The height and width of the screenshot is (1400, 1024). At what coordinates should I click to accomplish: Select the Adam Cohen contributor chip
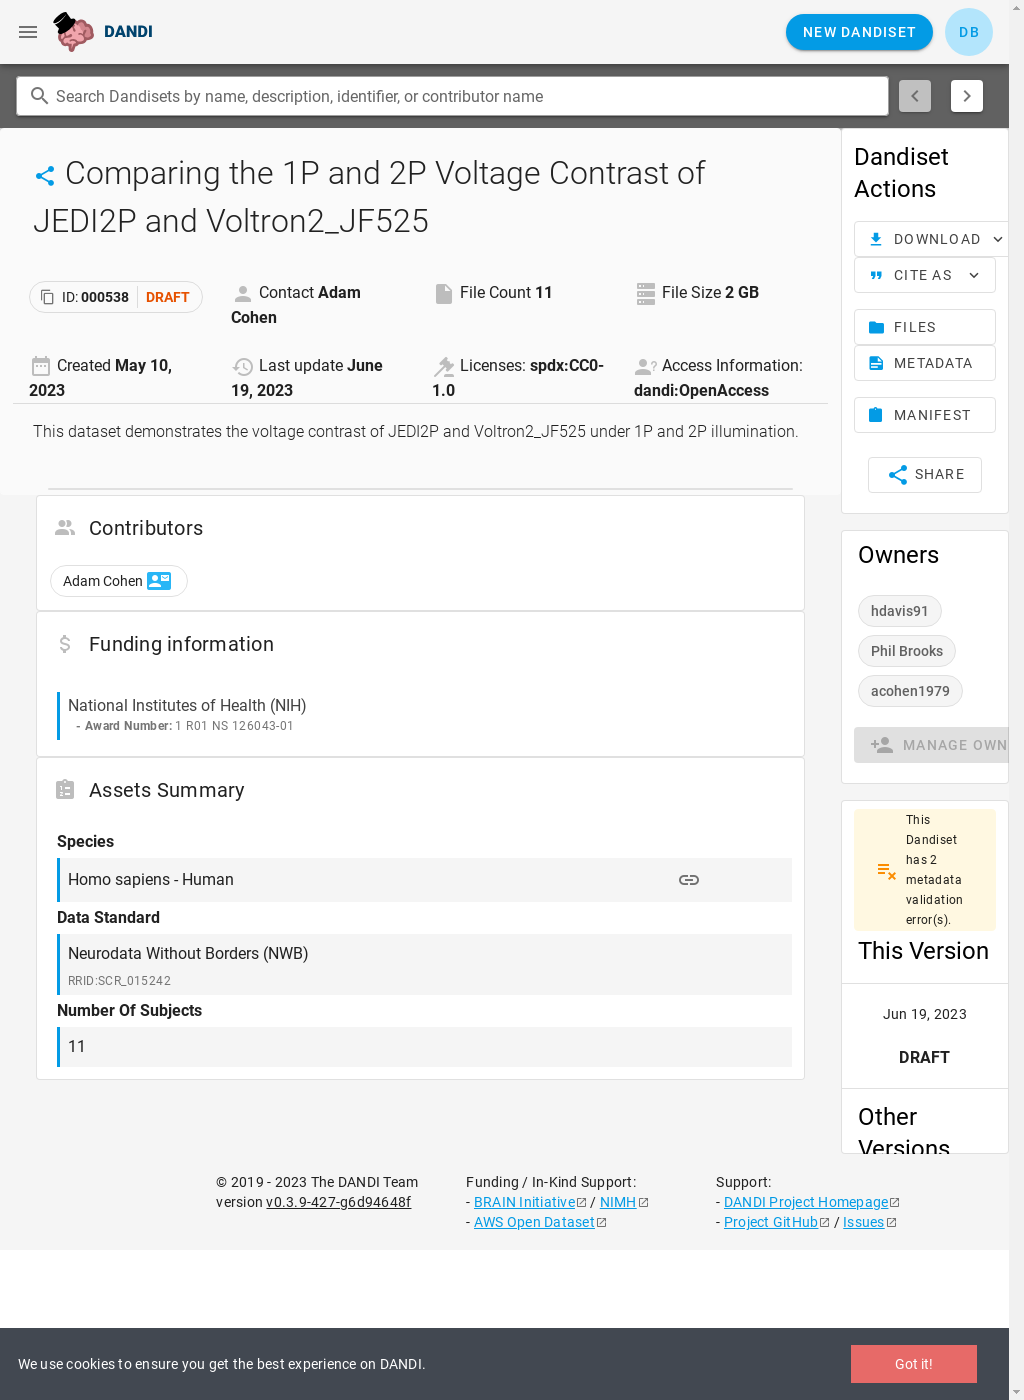119,581
